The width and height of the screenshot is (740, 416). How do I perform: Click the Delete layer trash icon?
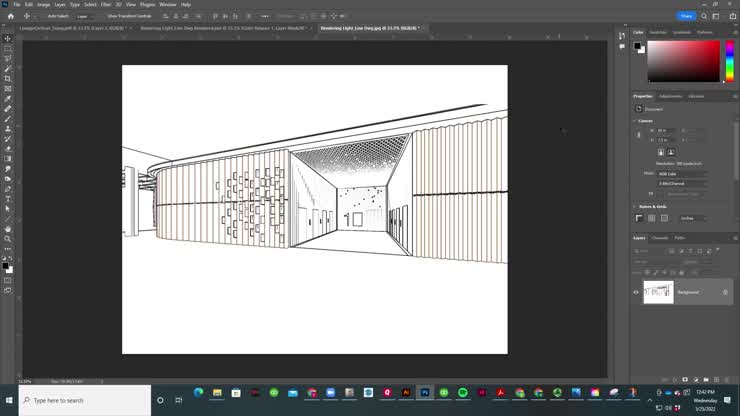click(727, 380)
